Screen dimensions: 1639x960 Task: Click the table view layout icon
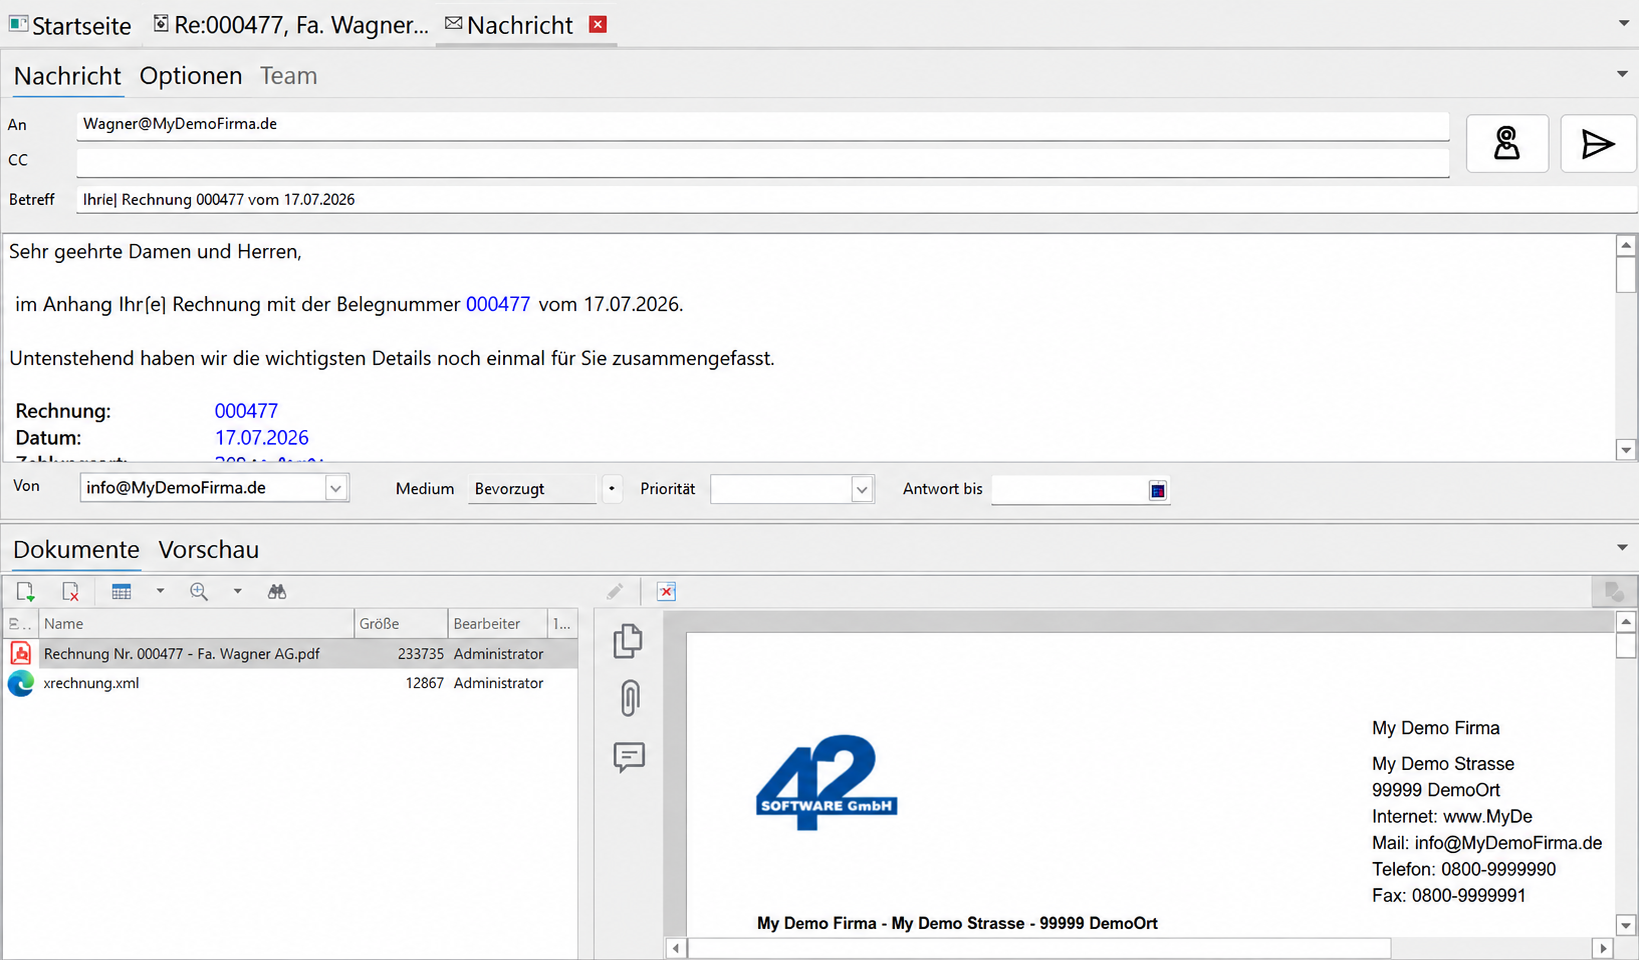(122, 592)
